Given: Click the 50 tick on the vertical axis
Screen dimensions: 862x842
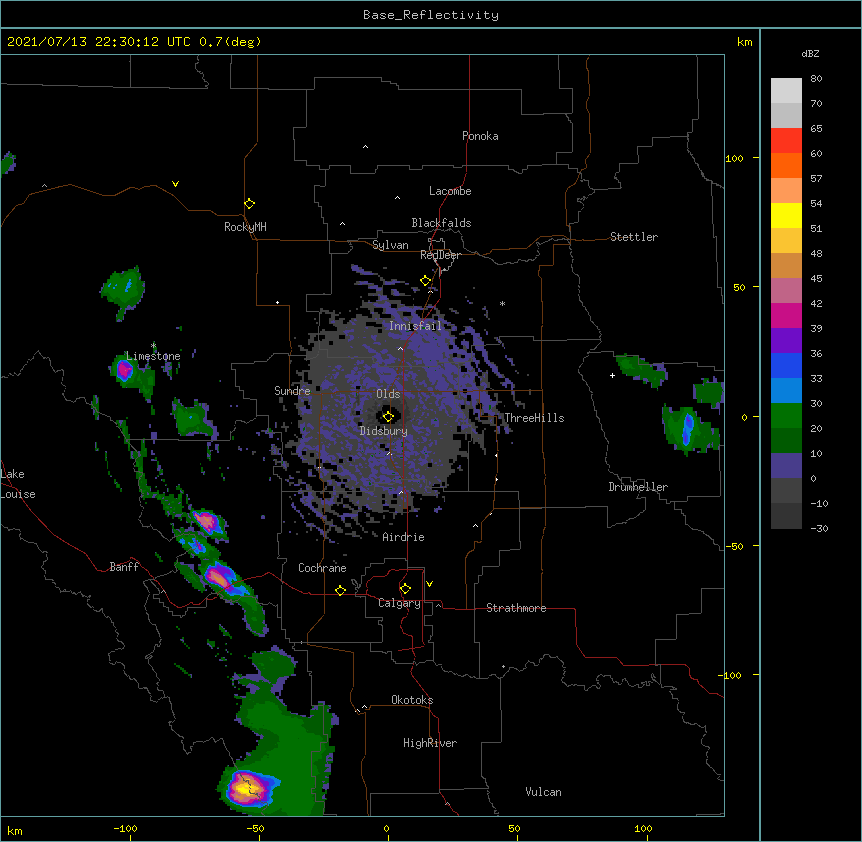Looking at the screenshot, I should pos(739,287).
